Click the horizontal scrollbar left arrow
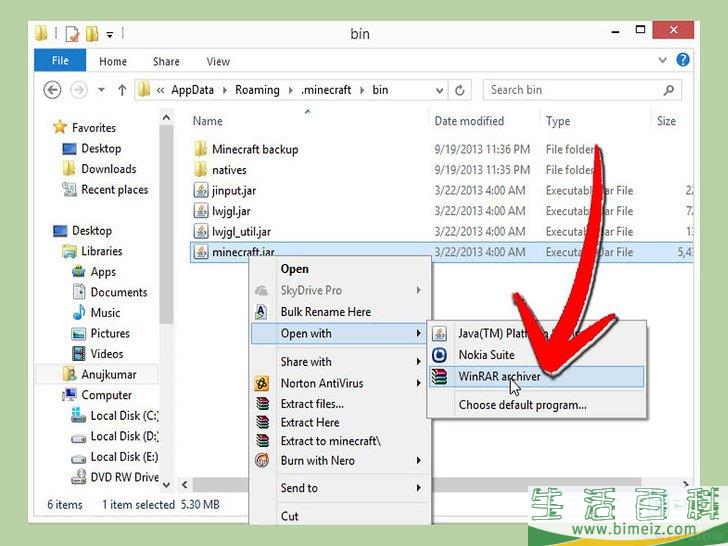The image size is (728, 546). (x=185, y=485)
